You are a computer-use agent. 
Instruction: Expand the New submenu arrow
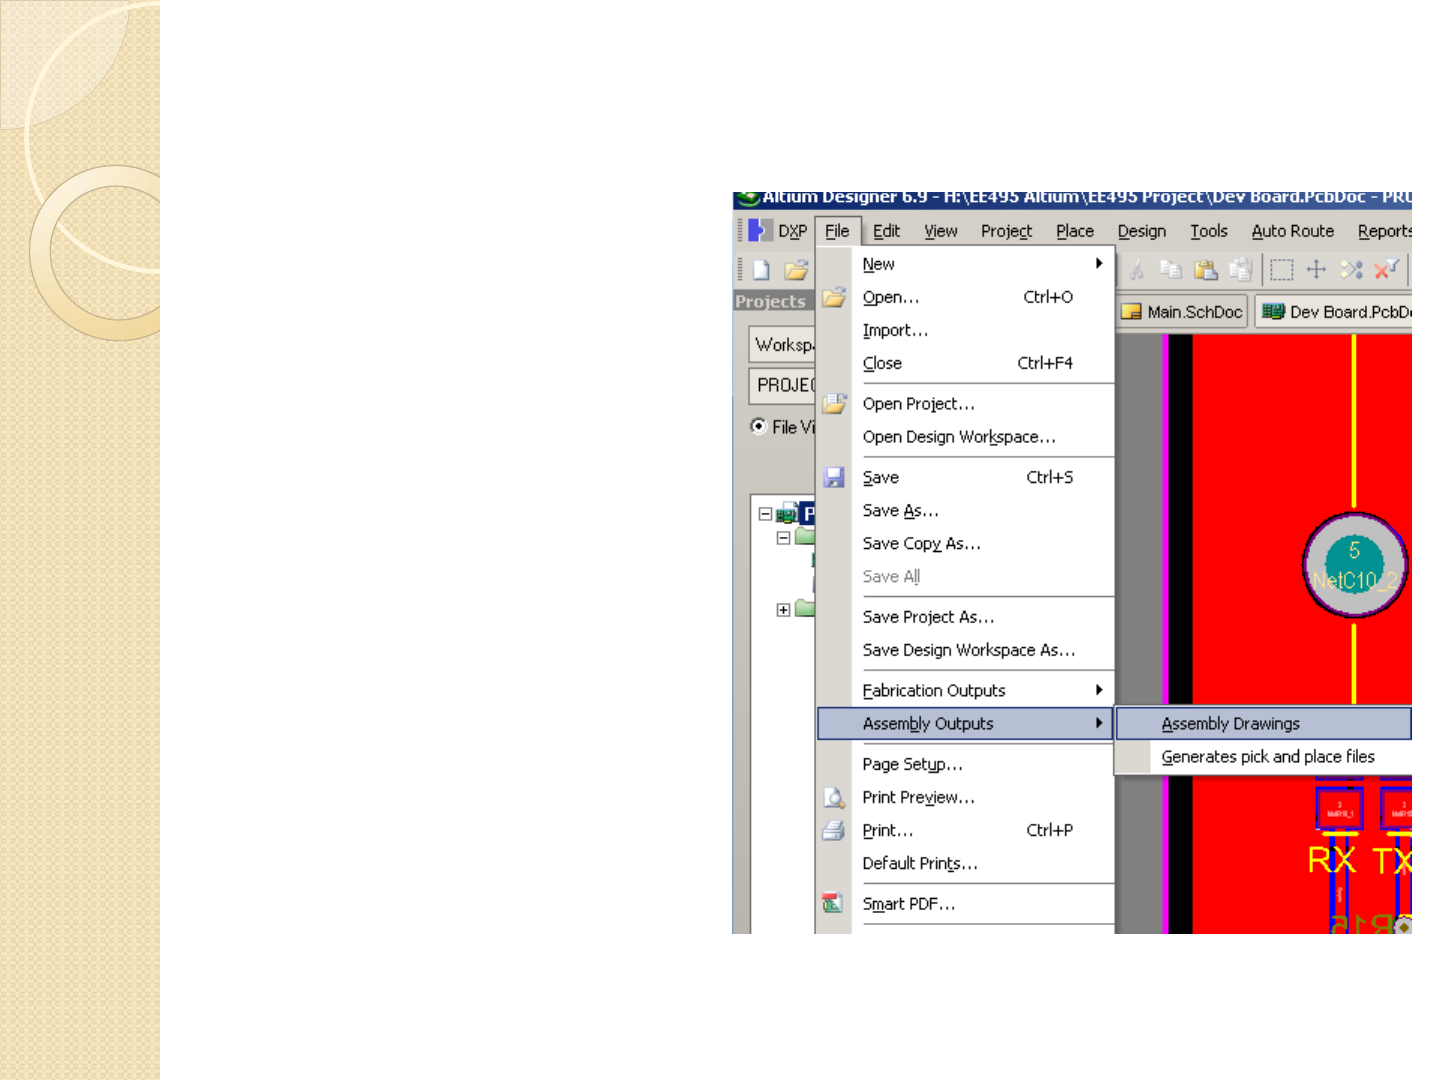click(x=1098, y=263)
